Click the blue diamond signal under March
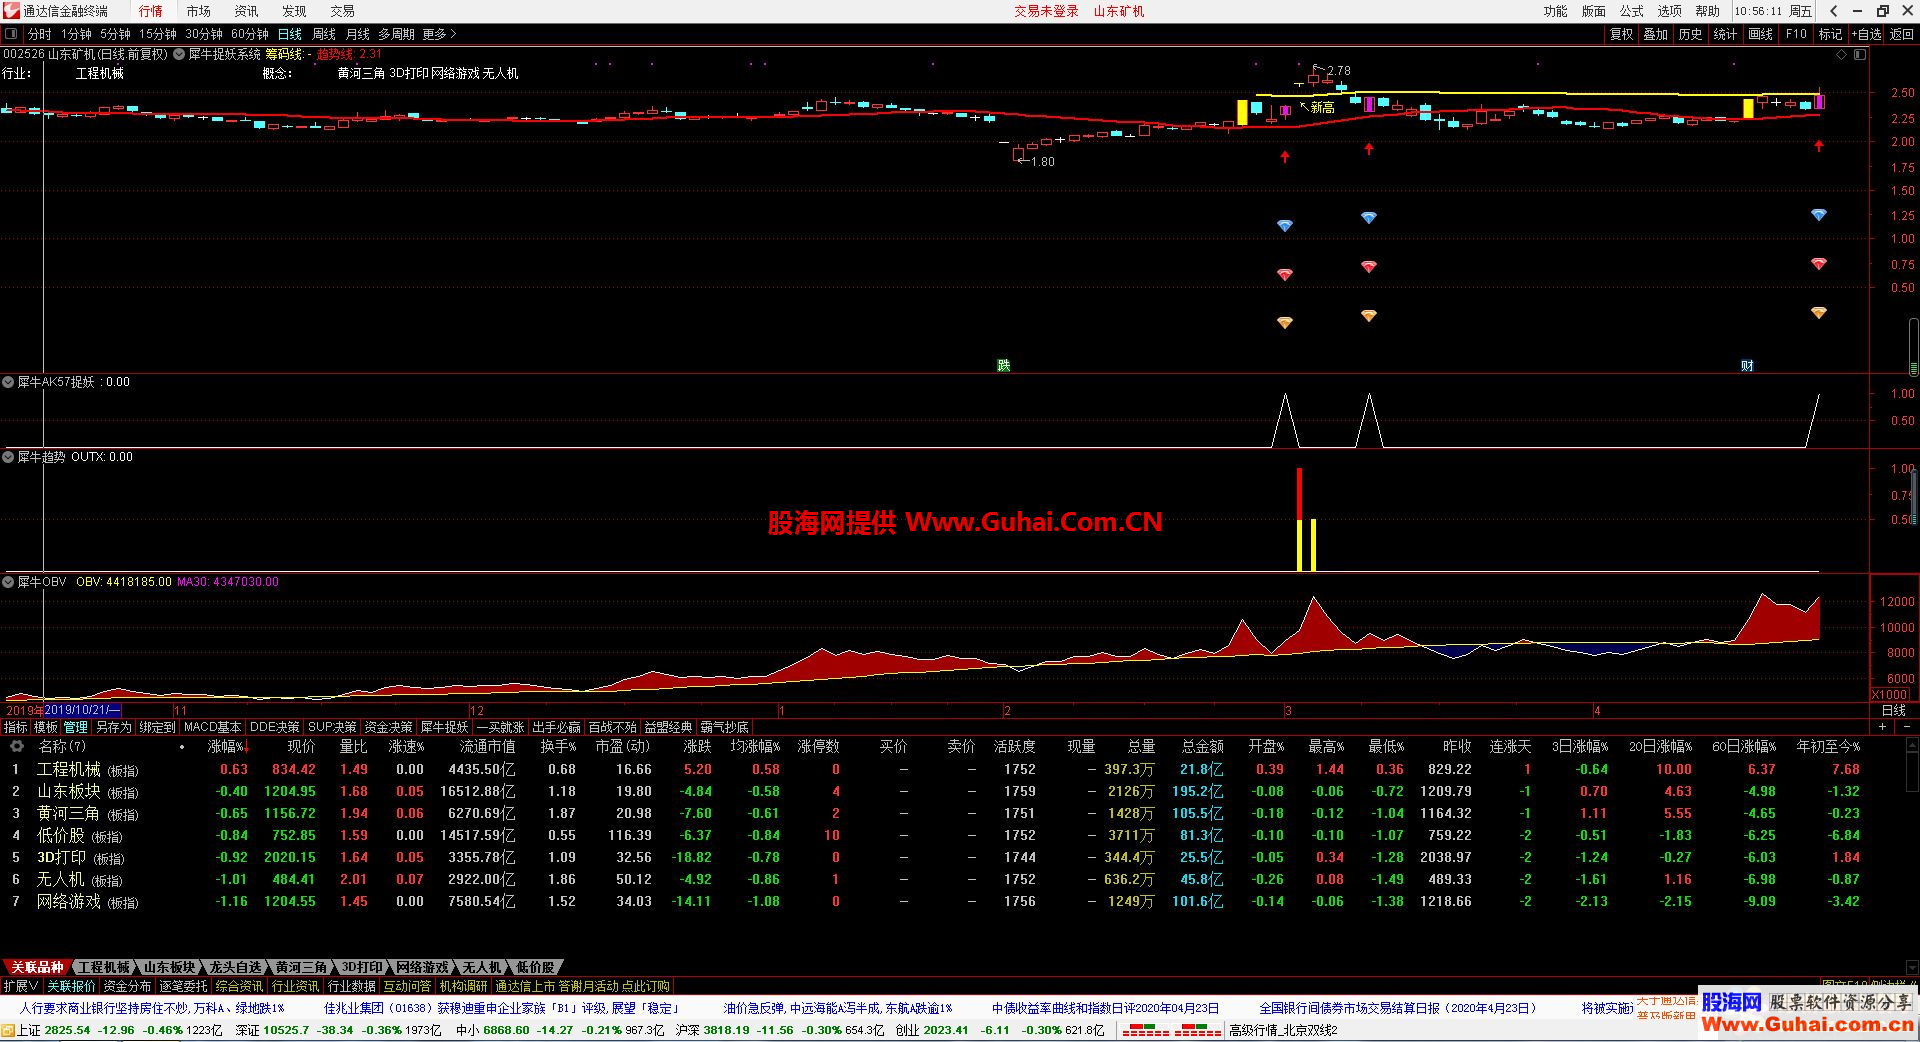Viewport: 1920px width, 1042px height. click(1285, 226)
